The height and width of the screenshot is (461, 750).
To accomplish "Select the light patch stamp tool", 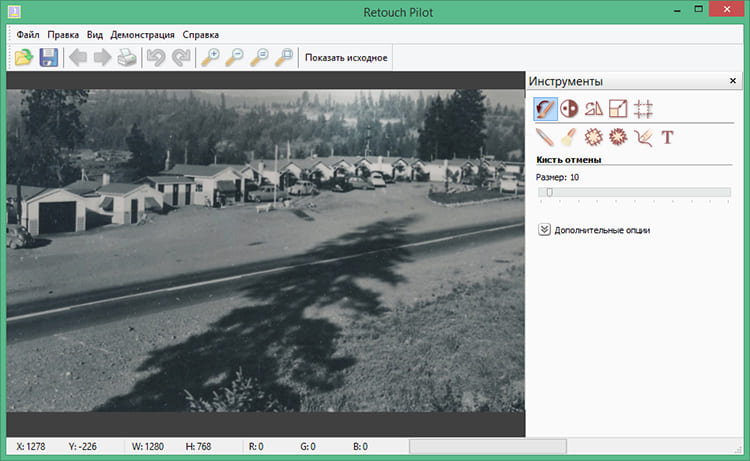I will tap(594, 138).
